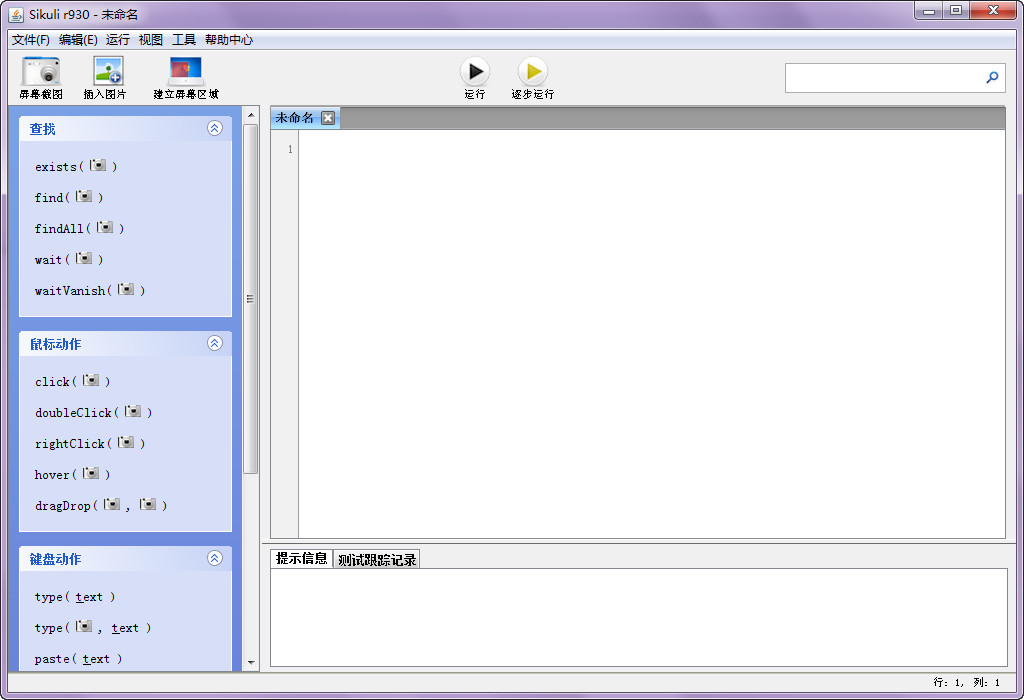Click the 插入图片 insert image icon
The height and width of the screenshot is (700, 1024).
(108, 71)
